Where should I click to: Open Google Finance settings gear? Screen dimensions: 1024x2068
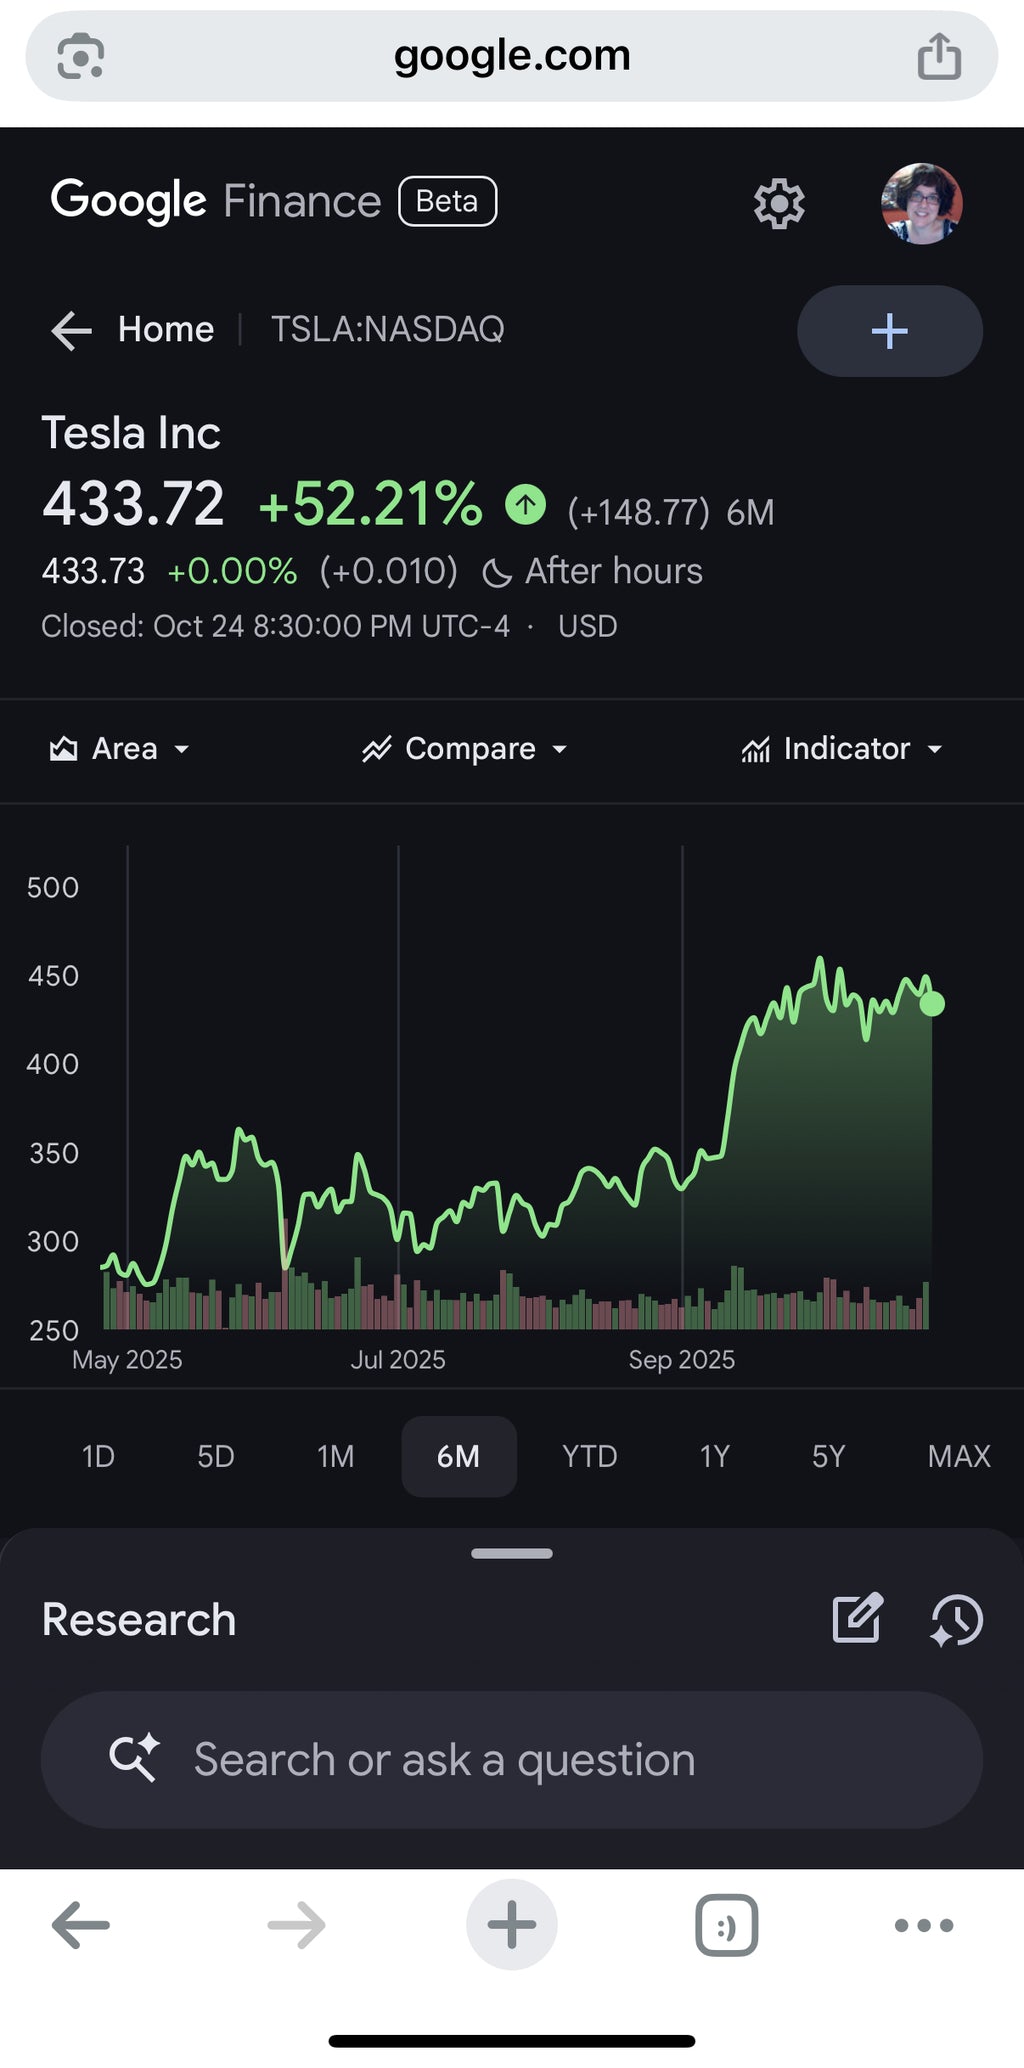pyautogui.click(x=778, y=204)
